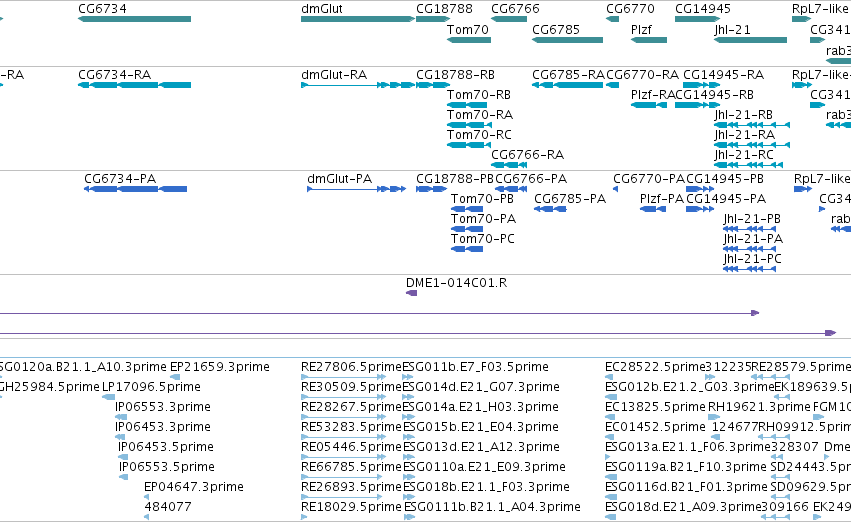851x522 pixels.
Task: Select the Plzf gene label
Action: tap(641, 29)
